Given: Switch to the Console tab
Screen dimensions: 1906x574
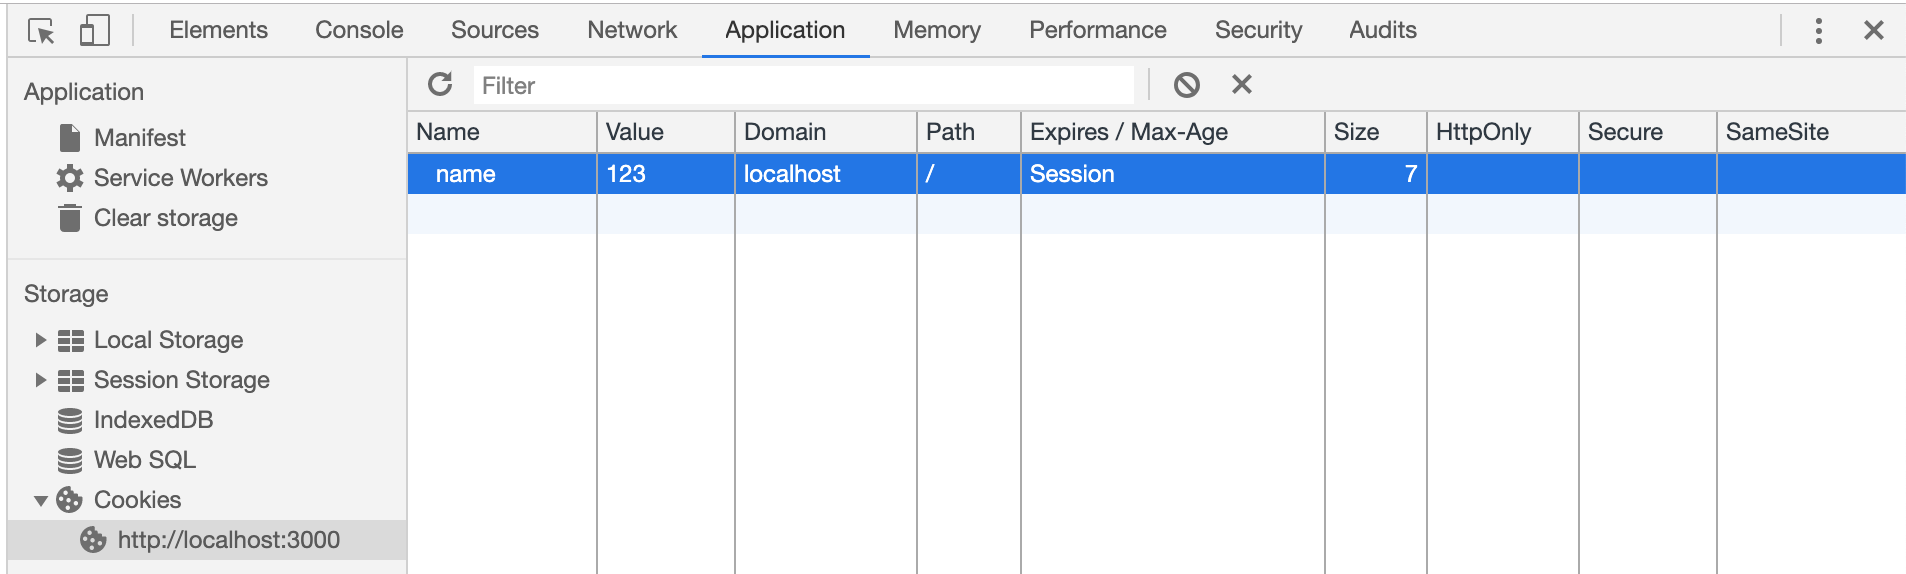Looking at the screenshot, I should (x=359, y=30).
